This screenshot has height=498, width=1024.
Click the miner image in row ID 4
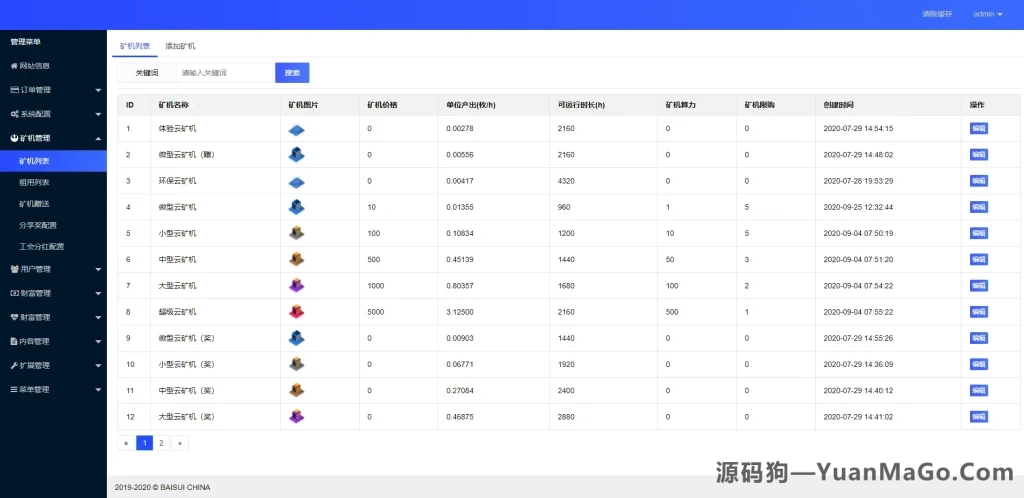tap(296, 207)
